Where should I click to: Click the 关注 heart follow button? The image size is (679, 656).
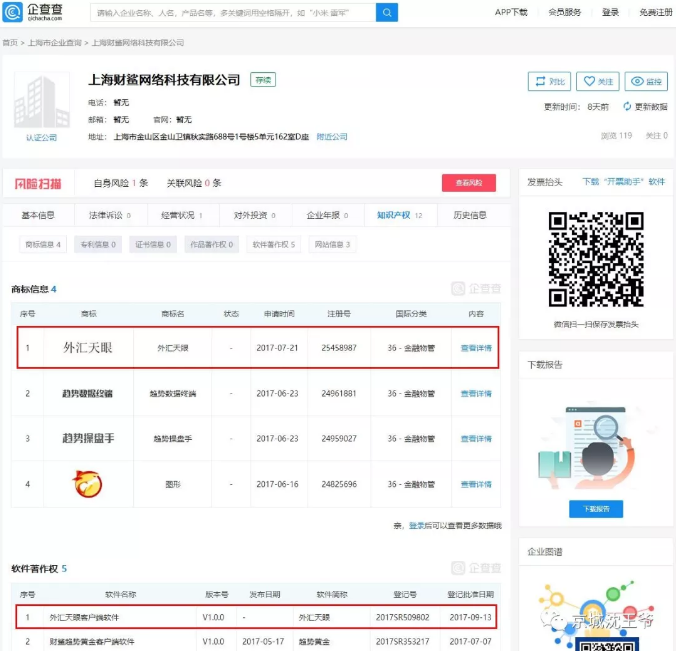click(600, 81)
